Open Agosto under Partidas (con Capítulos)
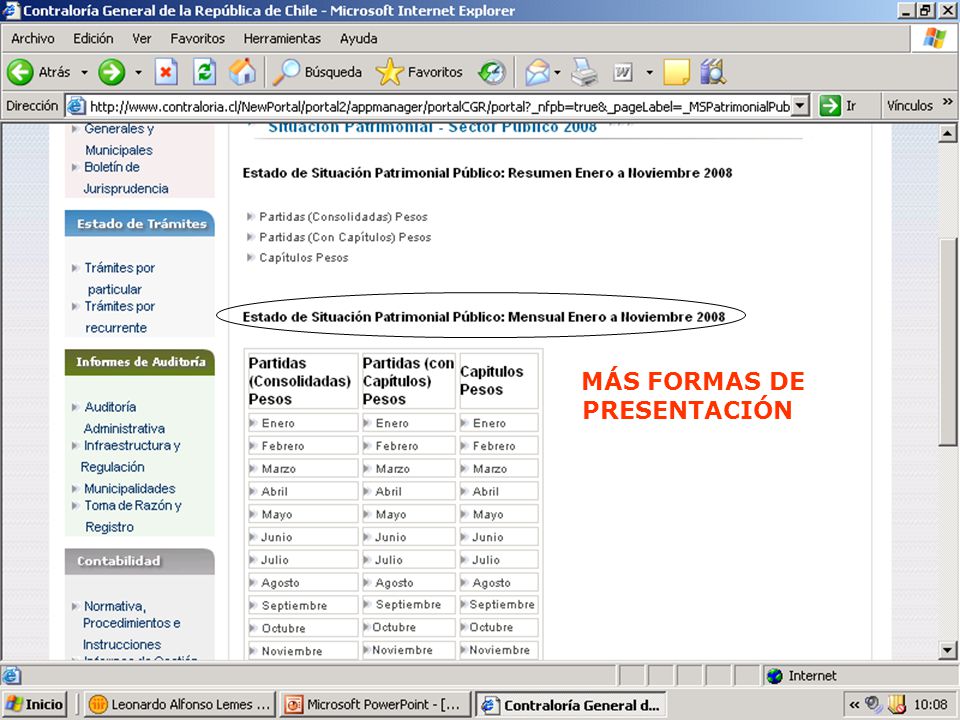960x720 pixels. (394, 583)
